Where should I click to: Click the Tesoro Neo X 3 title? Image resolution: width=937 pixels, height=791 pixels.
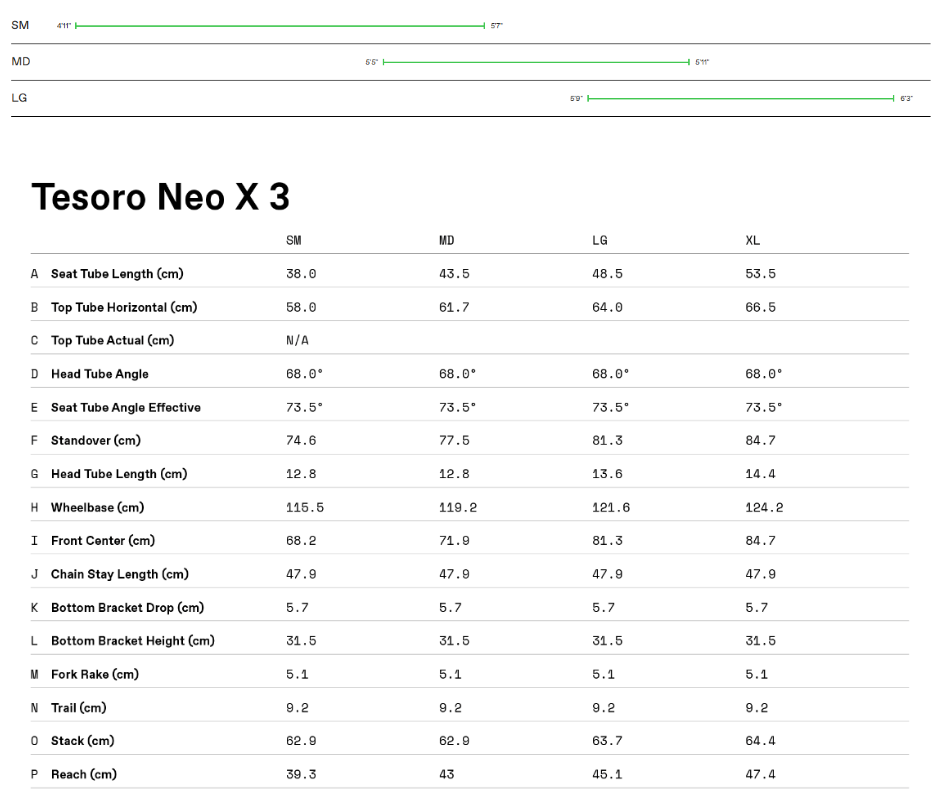point(160,197)
